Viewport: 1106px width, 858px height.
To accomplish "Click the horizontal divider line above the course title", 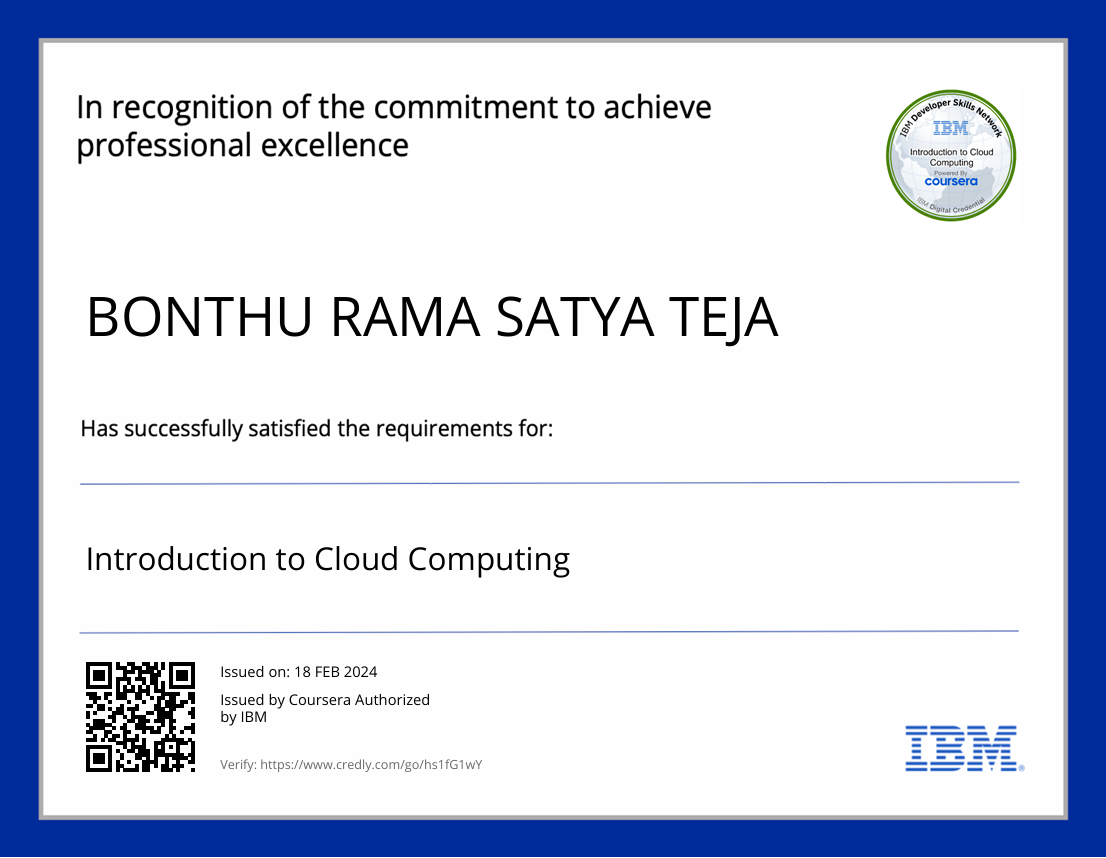I will [x=549, y=484].
